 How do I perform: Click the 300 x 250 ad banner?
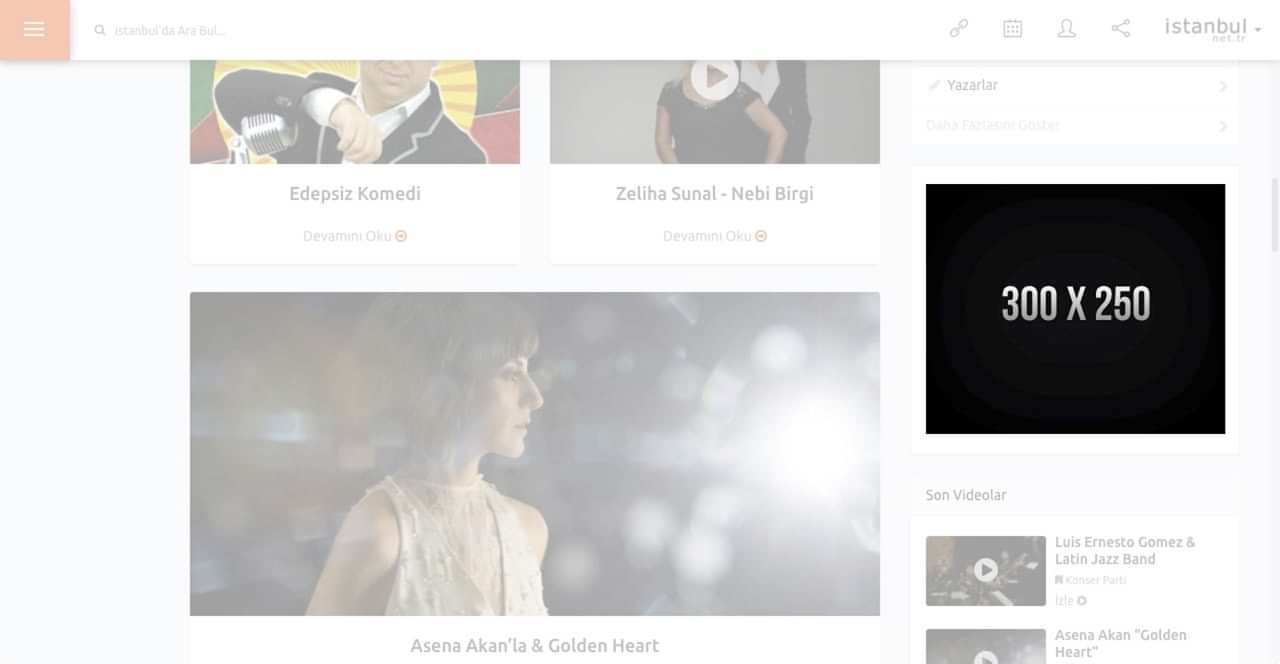1075,309
